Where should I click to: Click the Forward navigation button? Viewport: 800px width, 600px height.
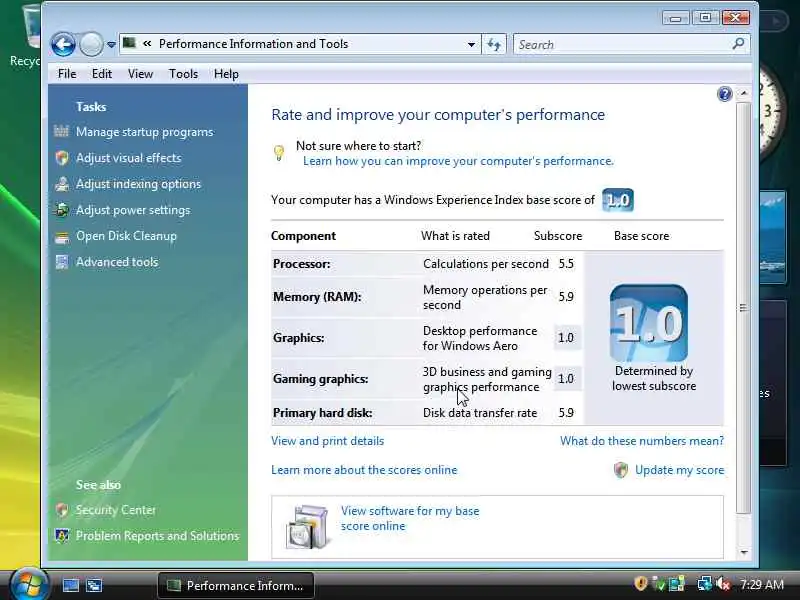[x=91, y=44]
